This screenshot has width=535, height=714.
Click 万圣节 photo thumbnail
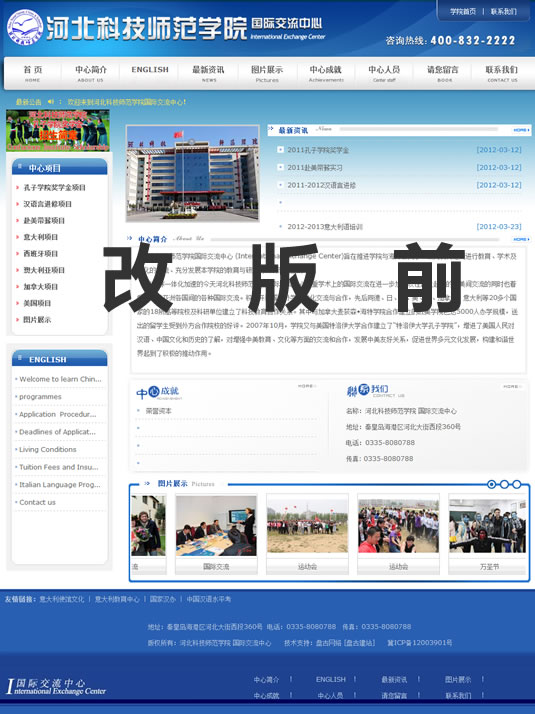tap(488, 525)
